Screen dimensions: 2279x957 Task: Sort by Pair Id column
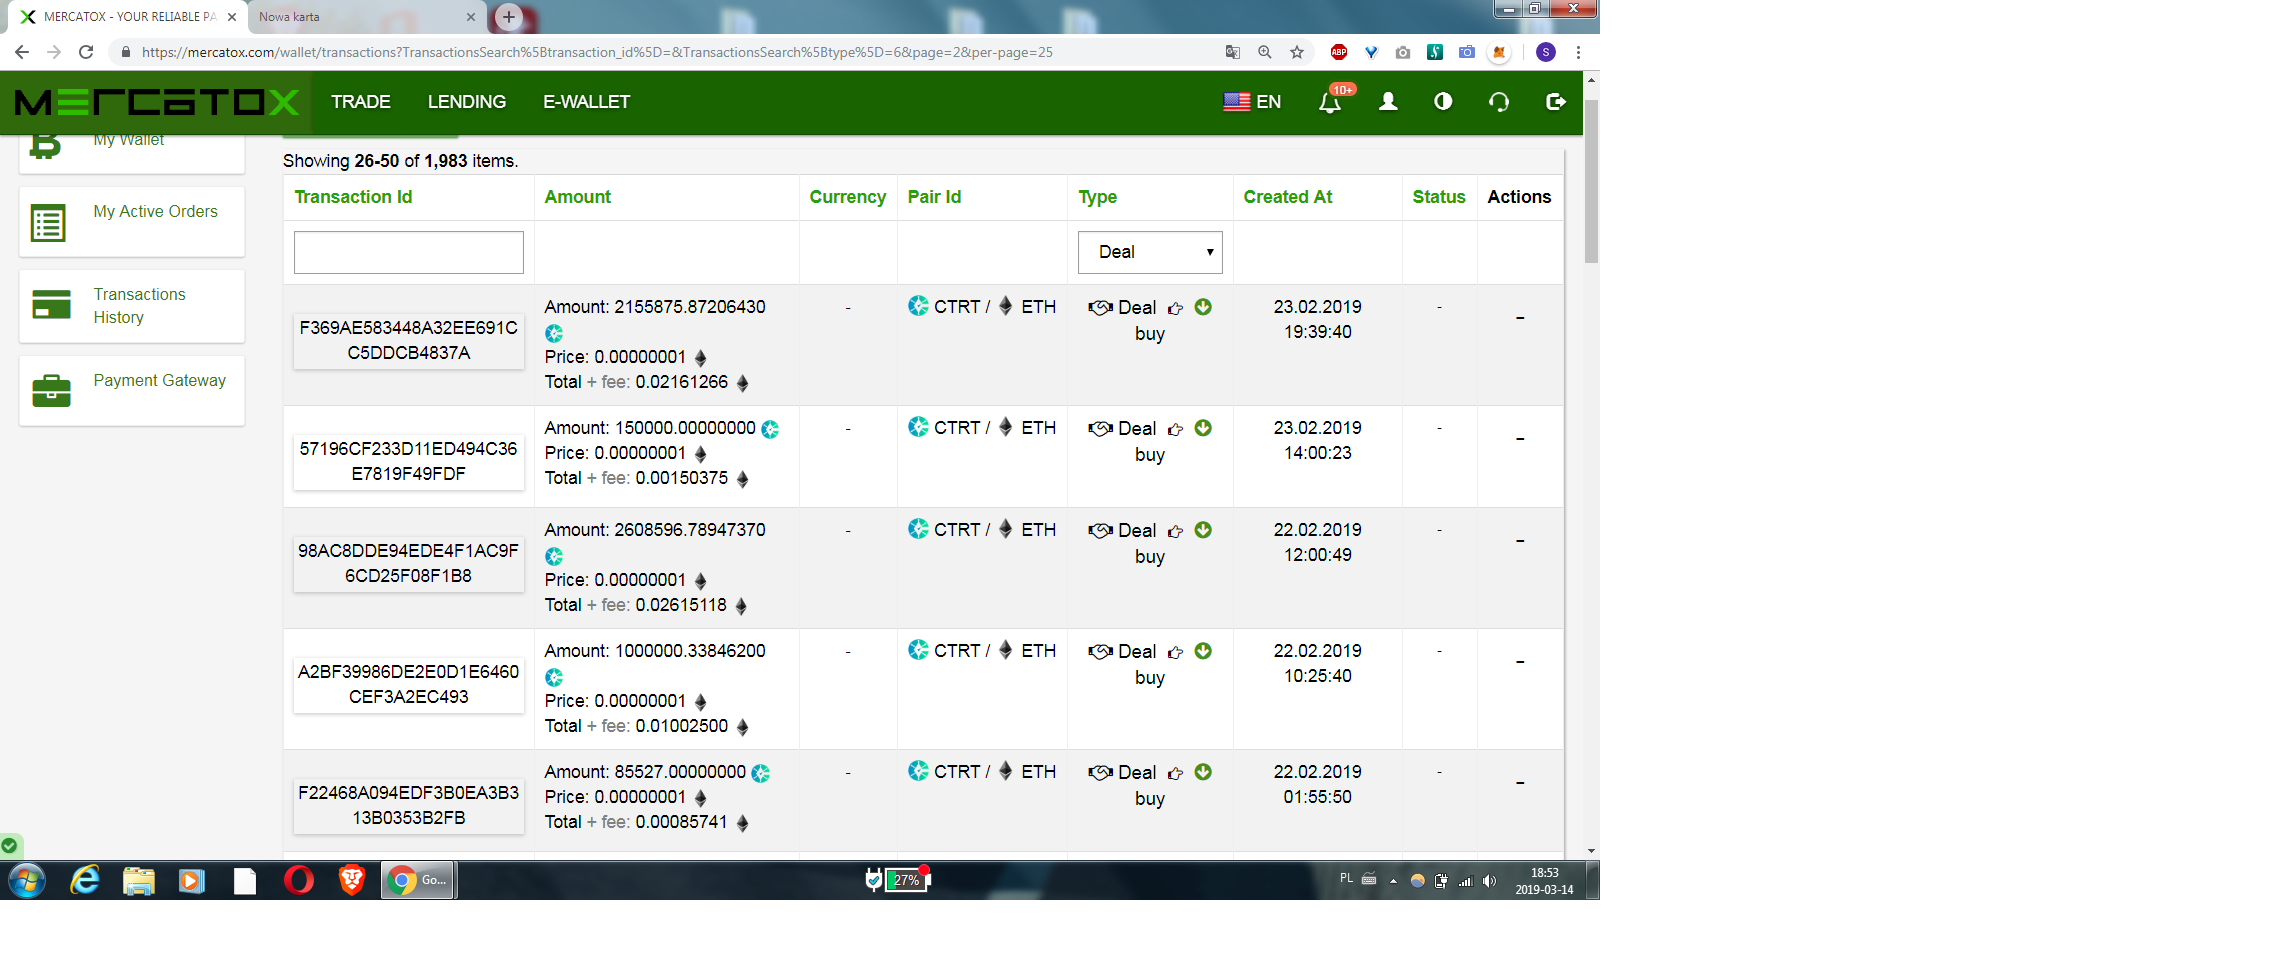[x=934, y=197]
